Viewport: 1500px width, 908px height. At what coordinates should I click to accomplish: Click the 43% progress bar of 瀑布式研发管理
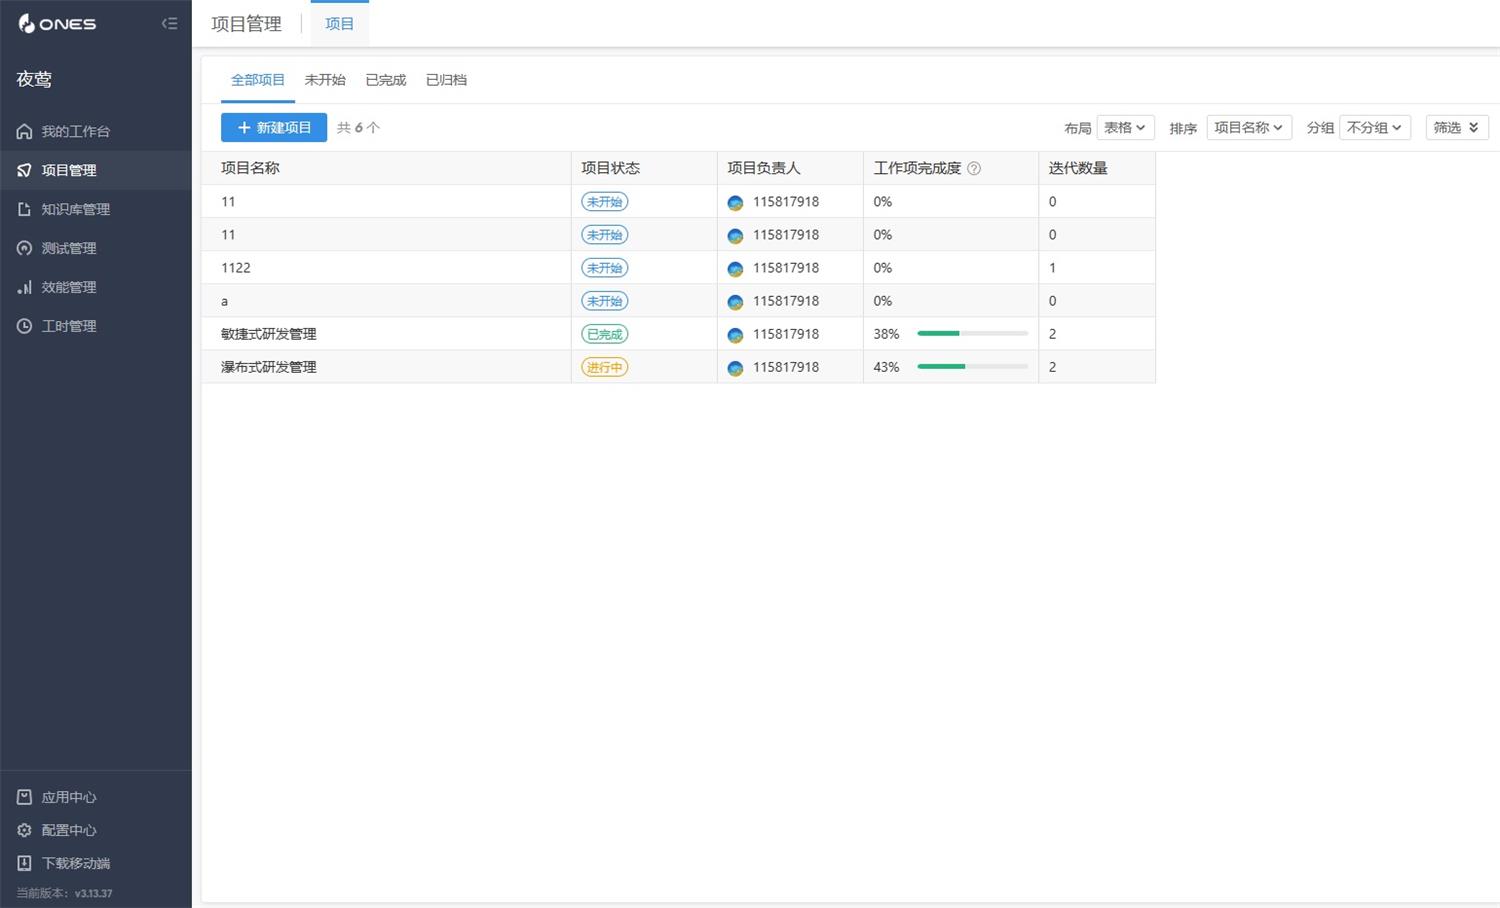972,367
